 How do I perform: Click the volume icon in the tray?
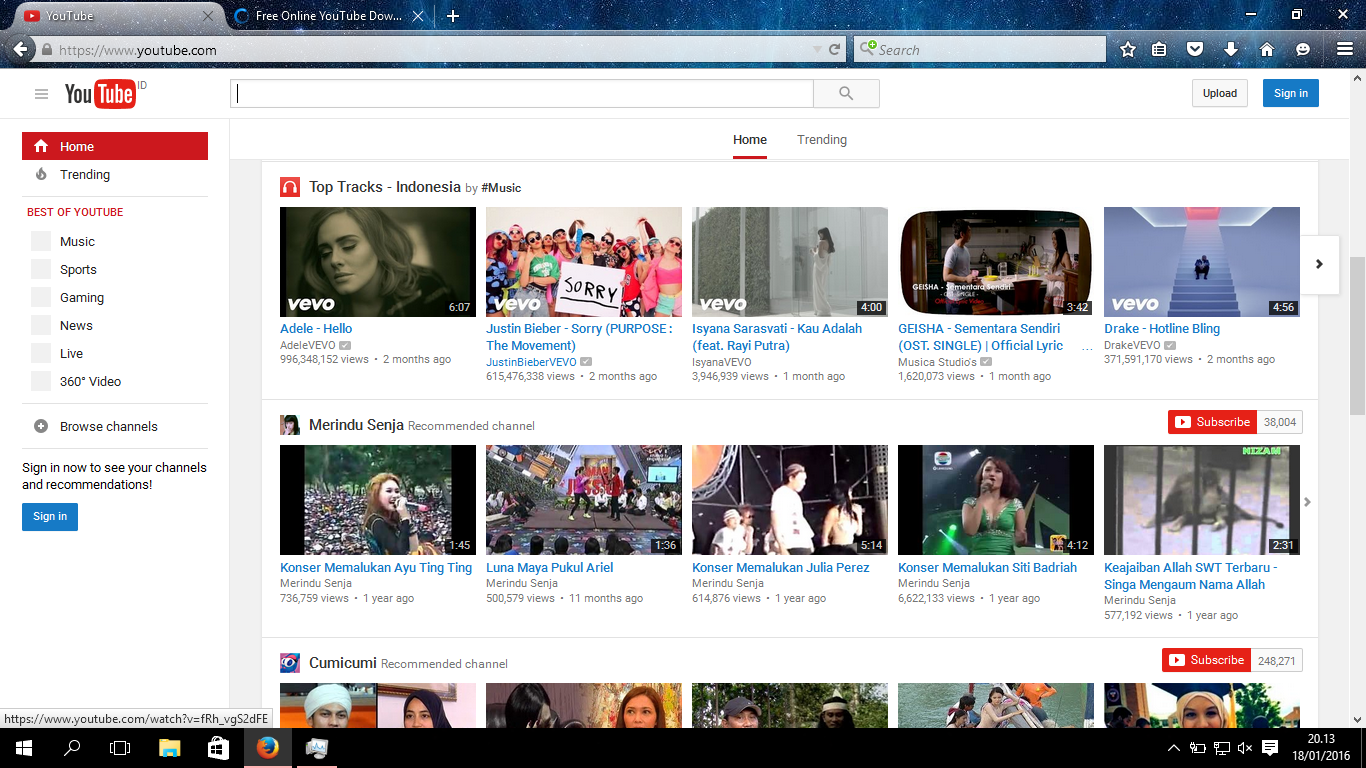click(x=1245, y=748)
